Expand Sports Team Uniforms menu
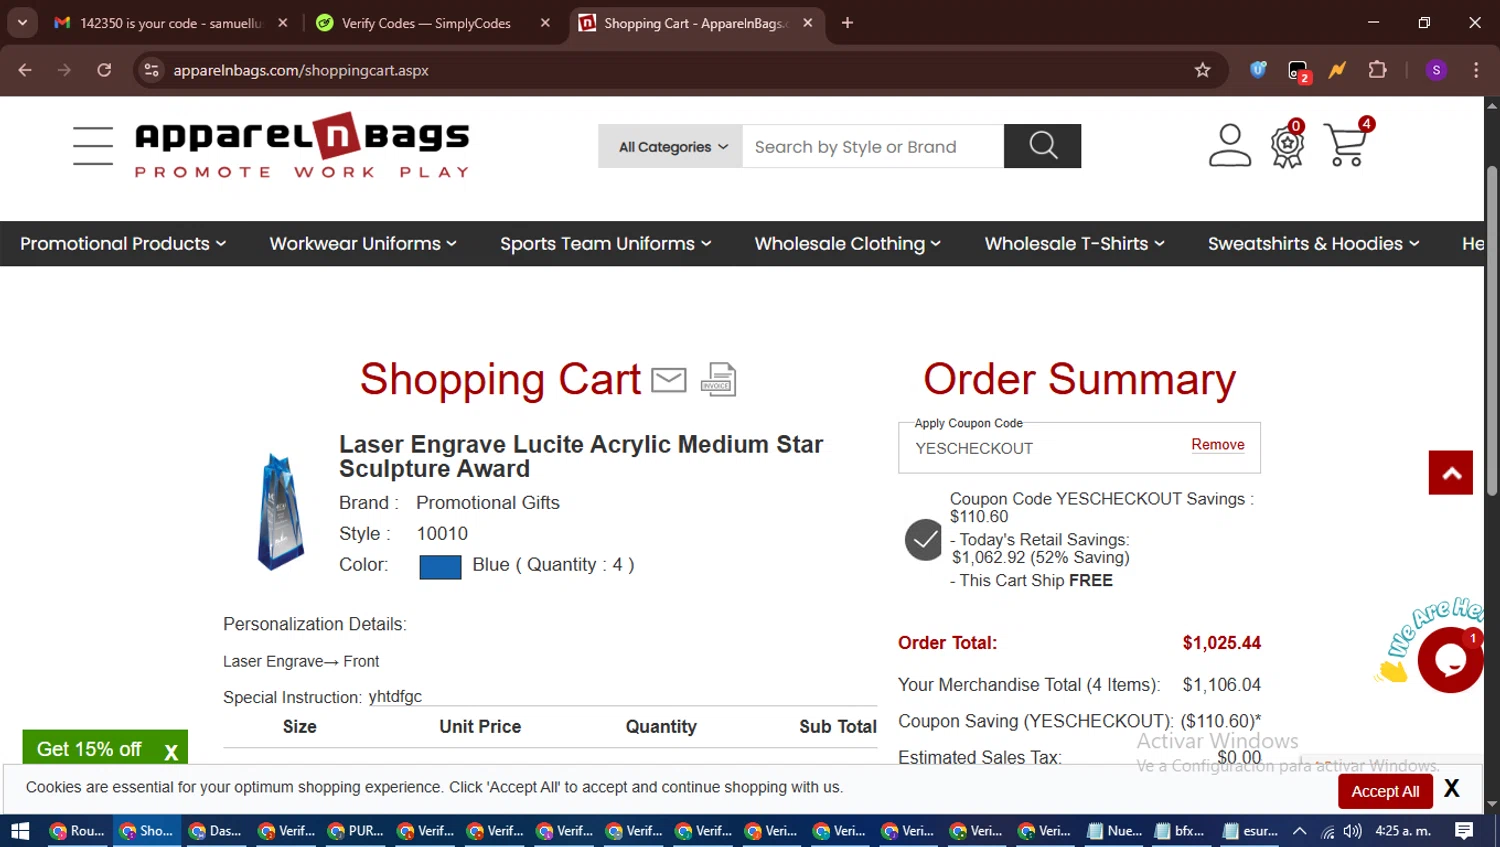This screenshot has height=847, width=1500. tap(606, 244)
